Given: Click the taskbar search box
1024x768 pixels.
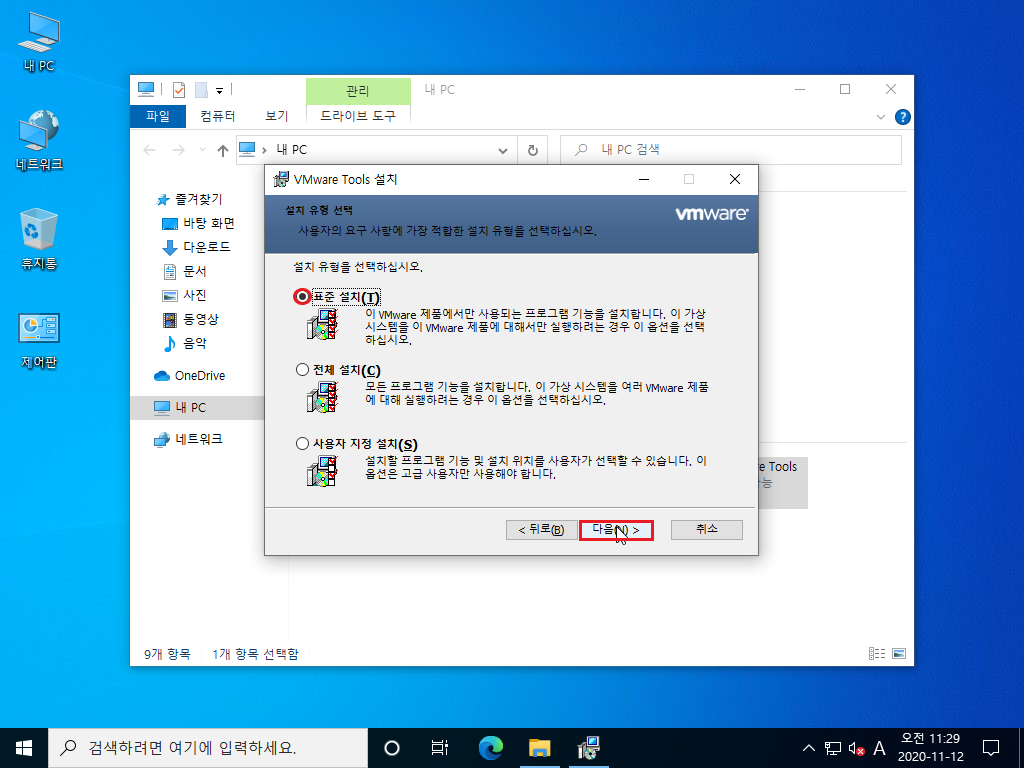Looking at the screenshot, I should click(208, 748).
